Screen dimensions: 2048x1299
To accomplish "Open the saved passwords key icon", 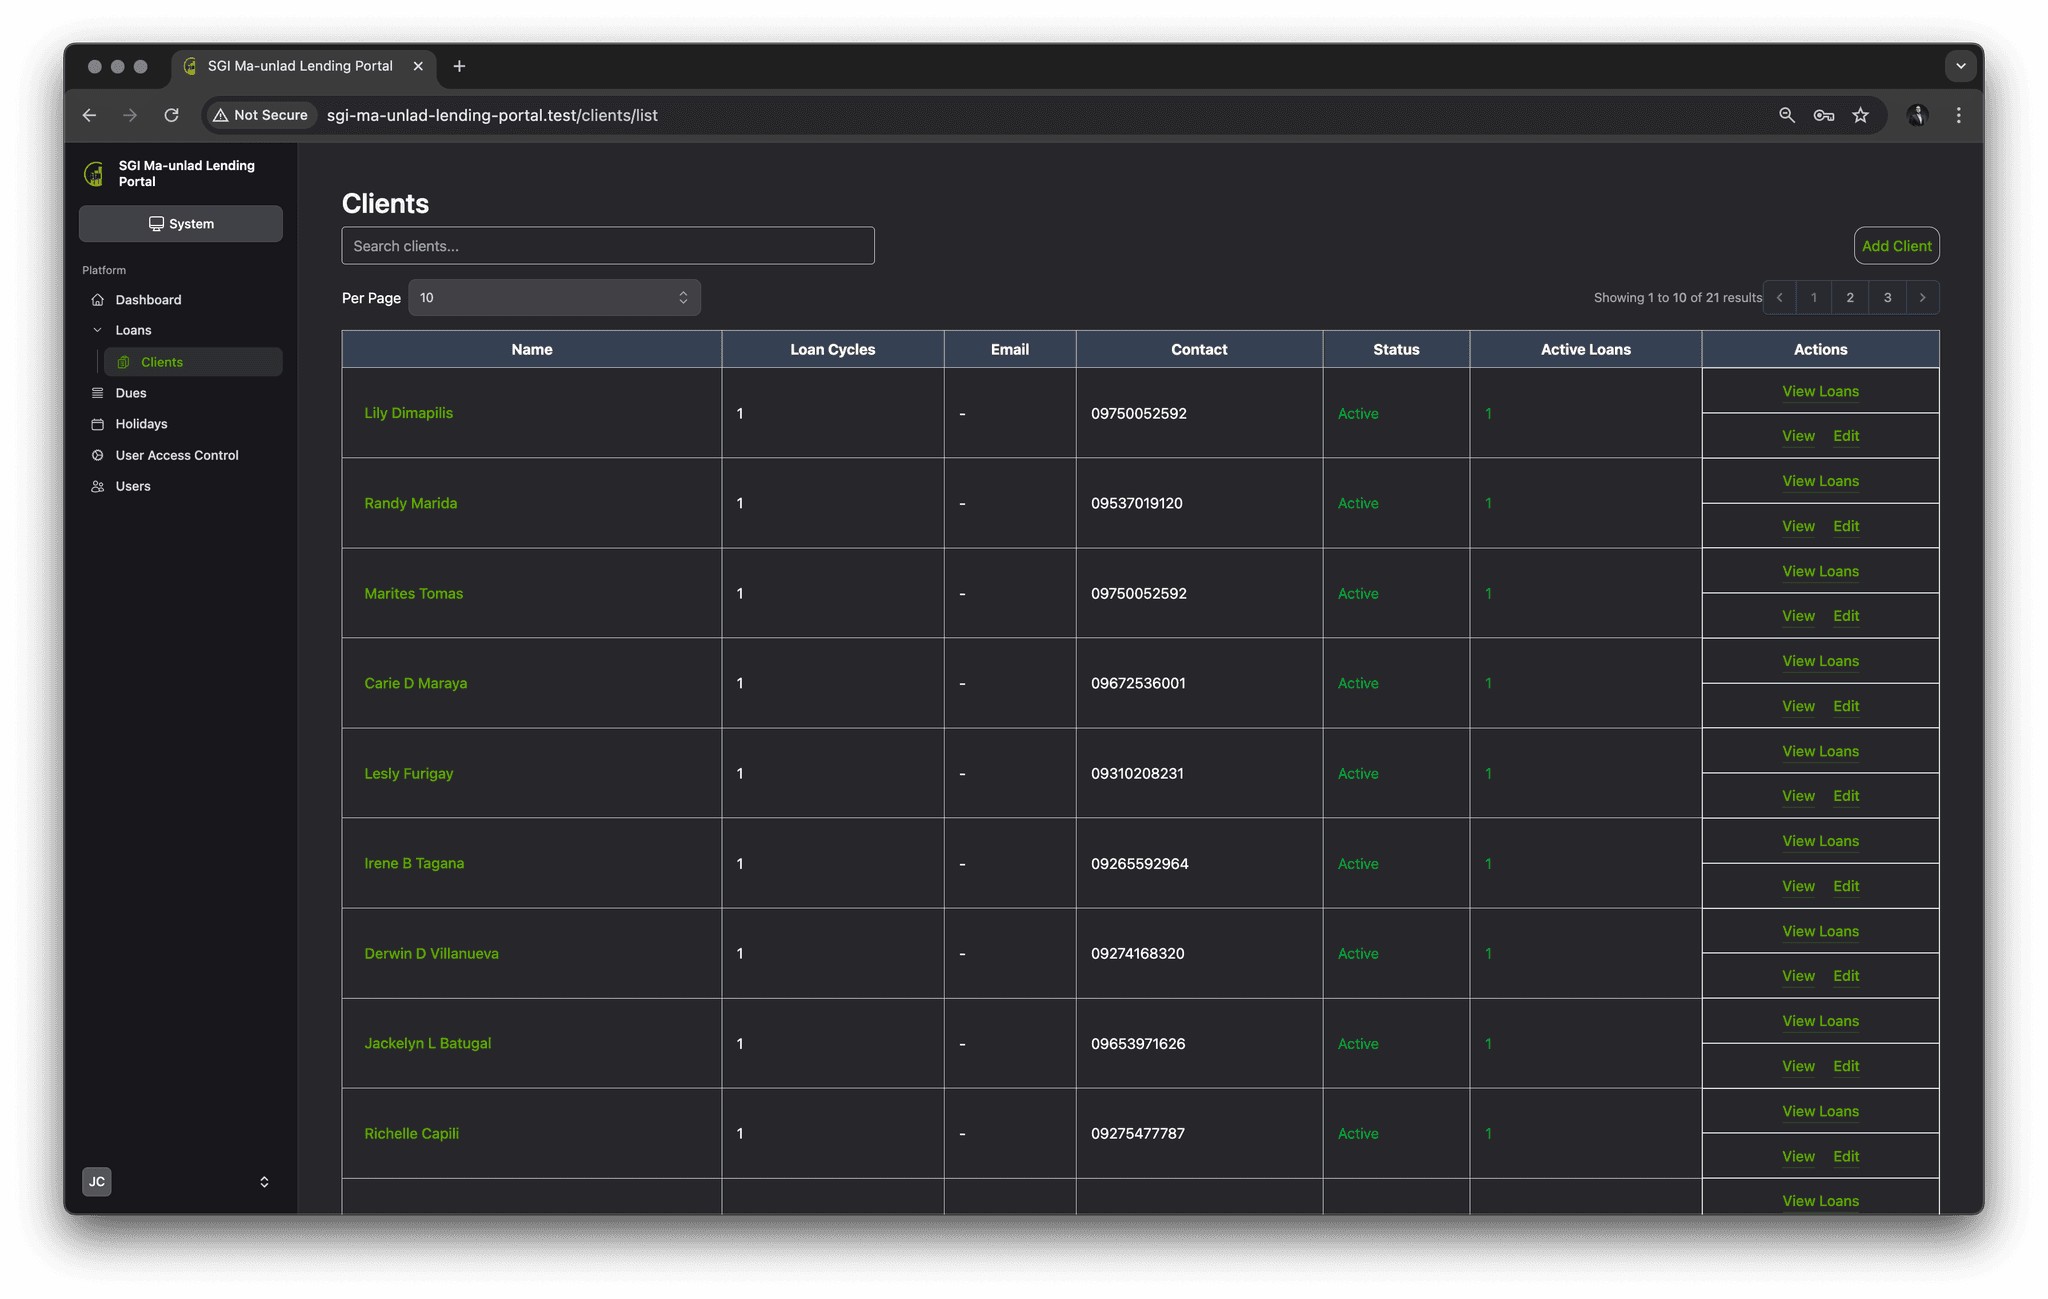I will click(x=1823, y=115).
